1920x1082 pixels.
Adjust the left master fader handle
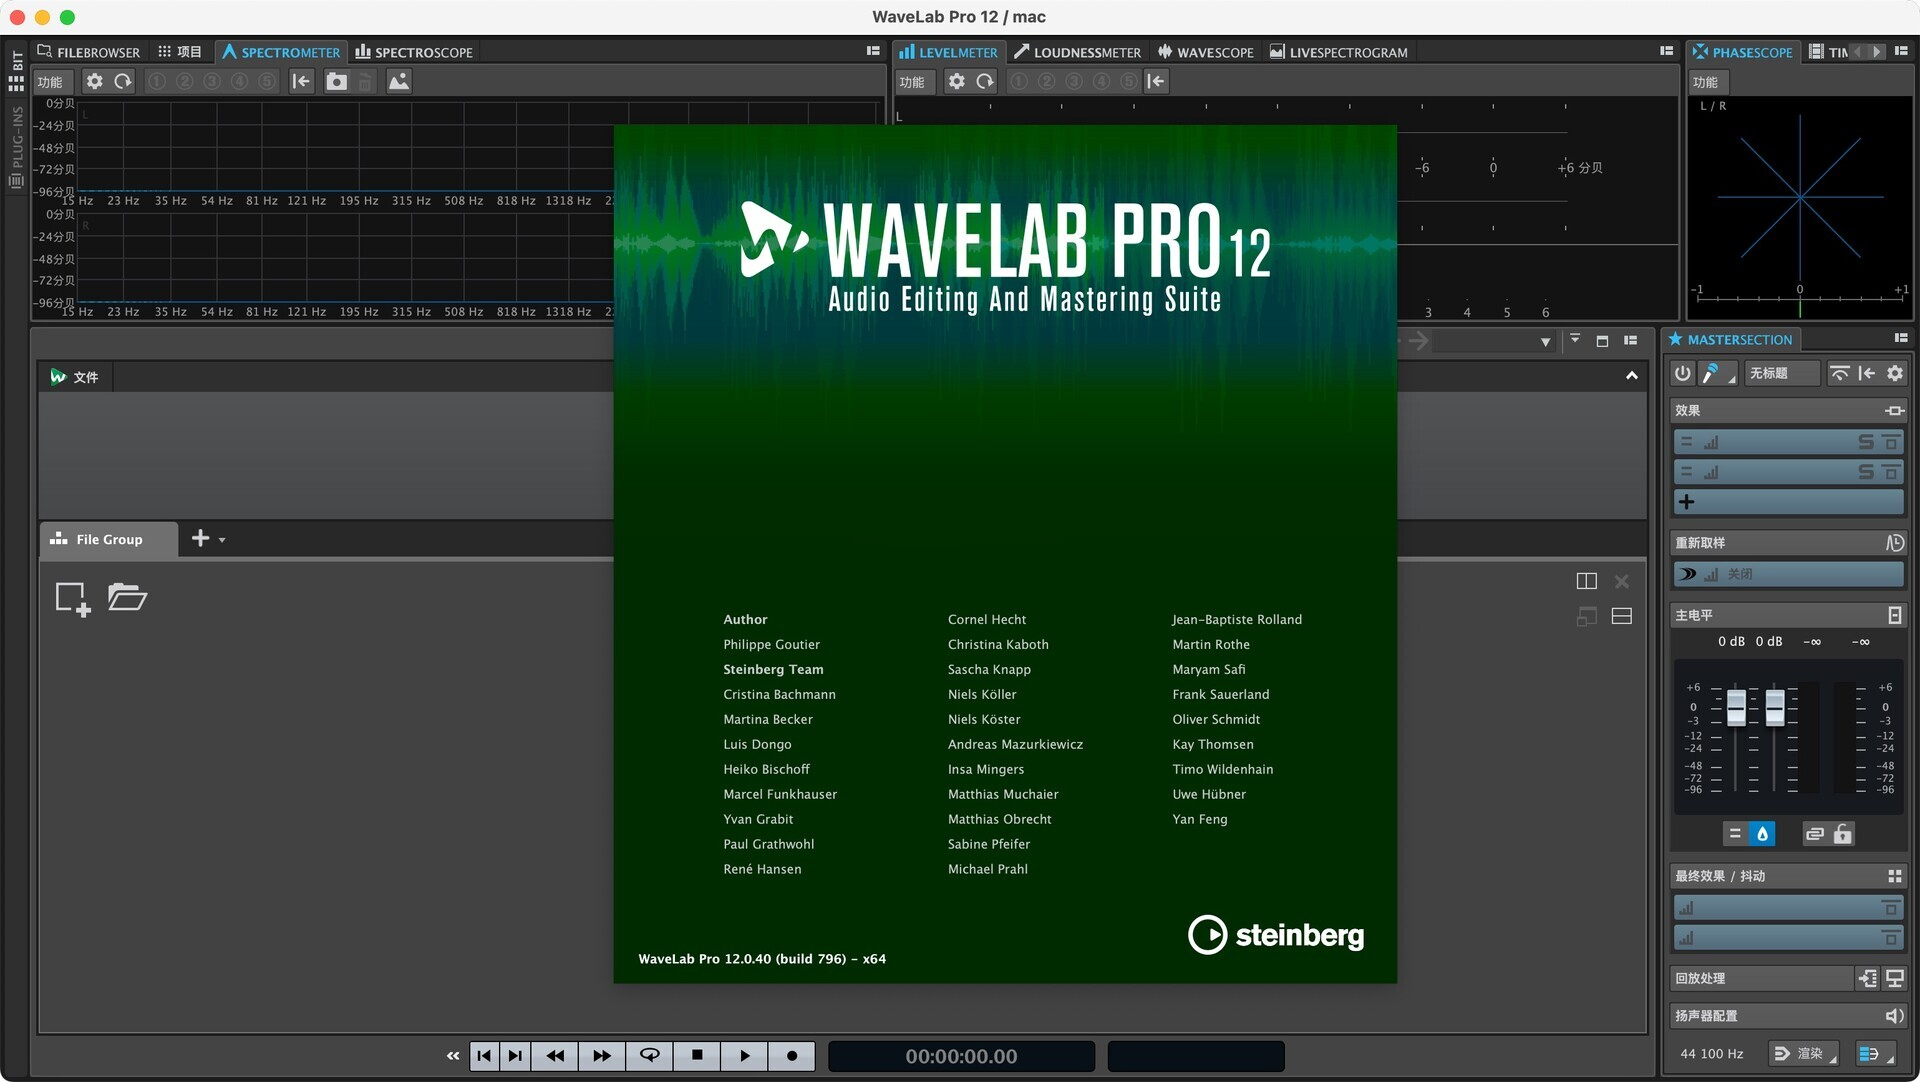(1736, 708)
